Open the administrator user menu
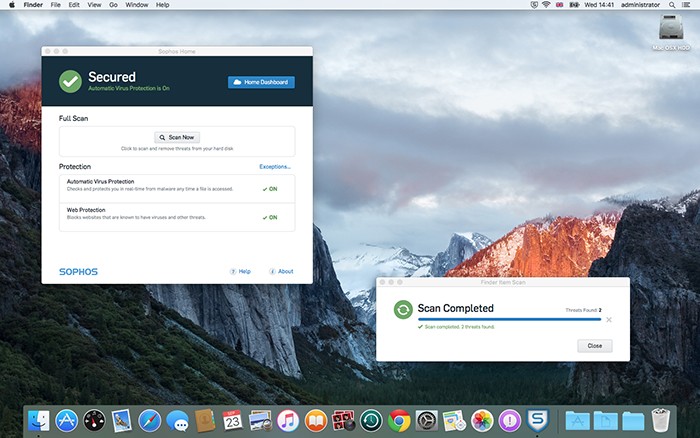 640,4
